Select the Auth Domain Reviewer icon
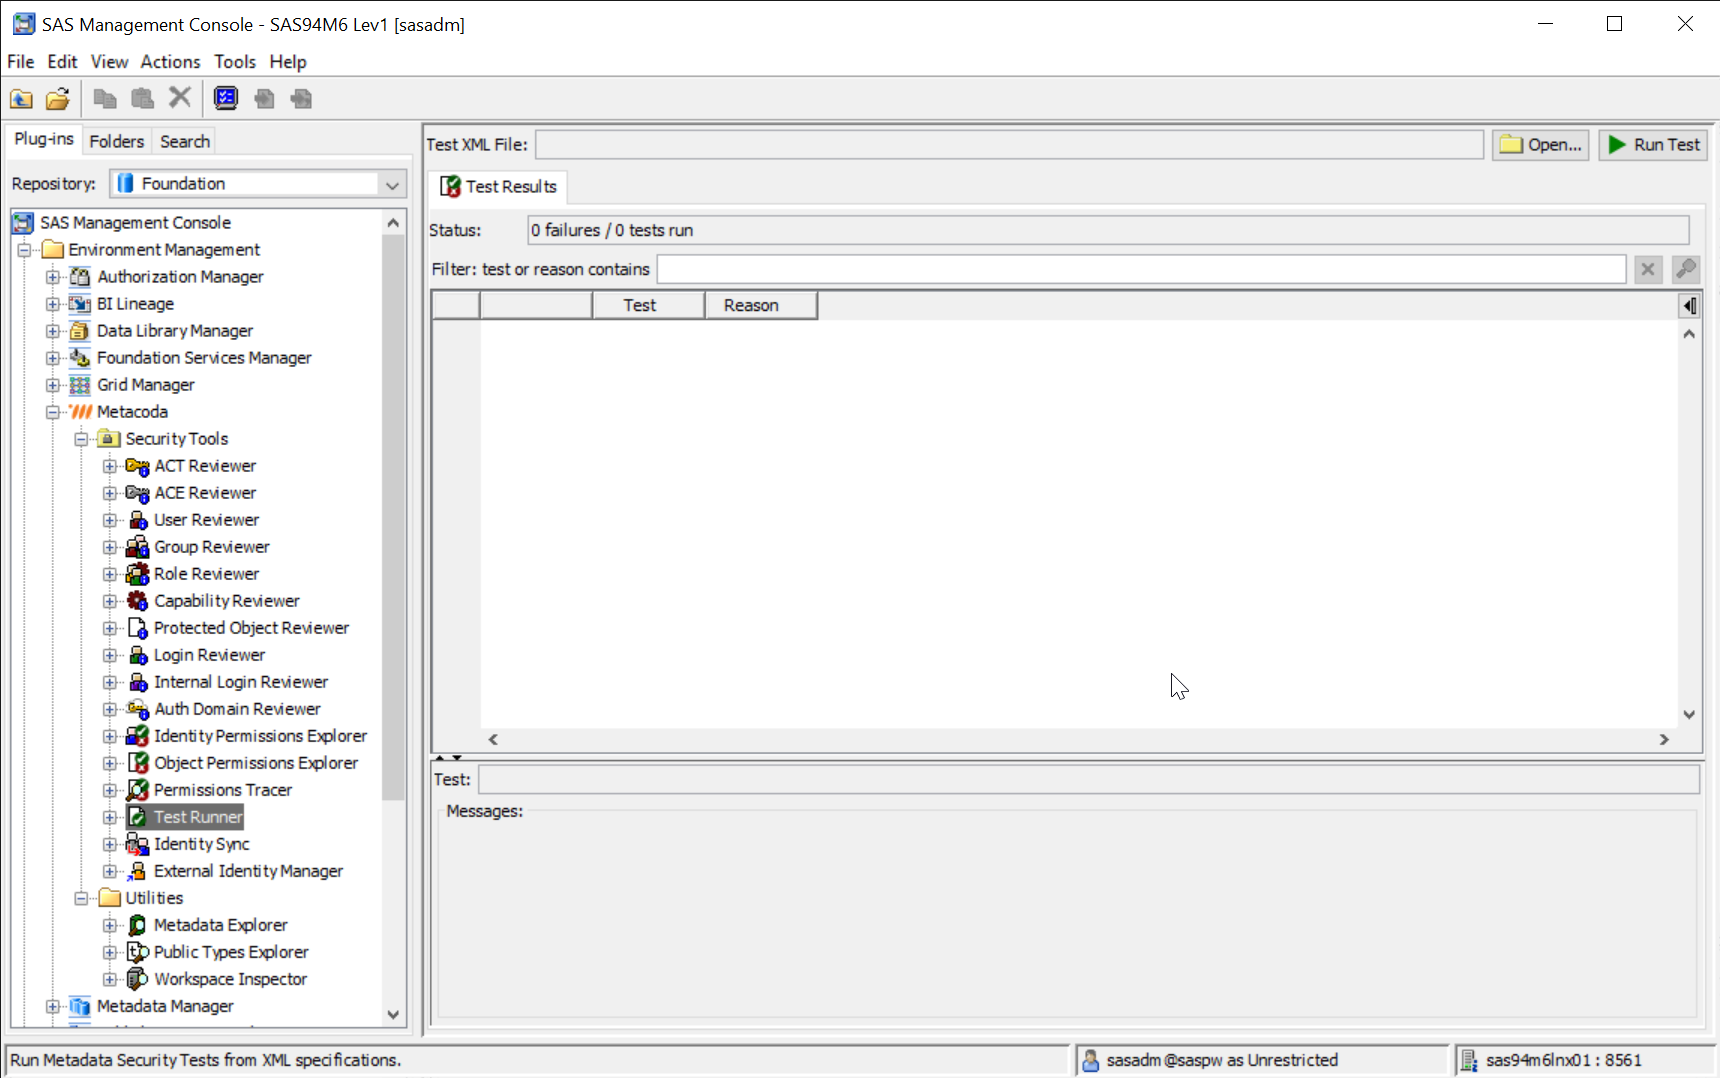Viewport: 1720px width, 1078px height. coord(137,709)
